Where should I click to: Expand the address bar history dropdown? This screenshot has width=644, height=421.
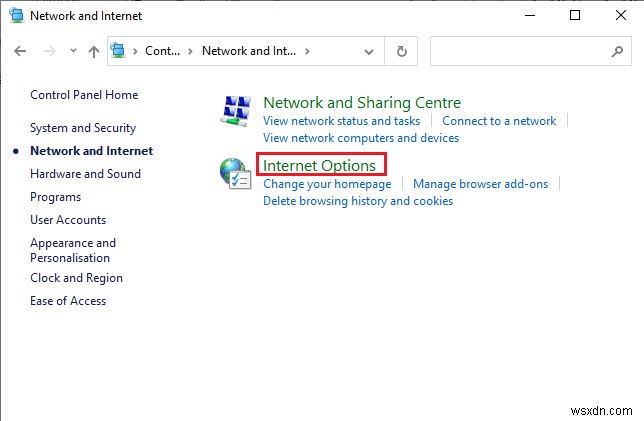(x=374, y=51)
